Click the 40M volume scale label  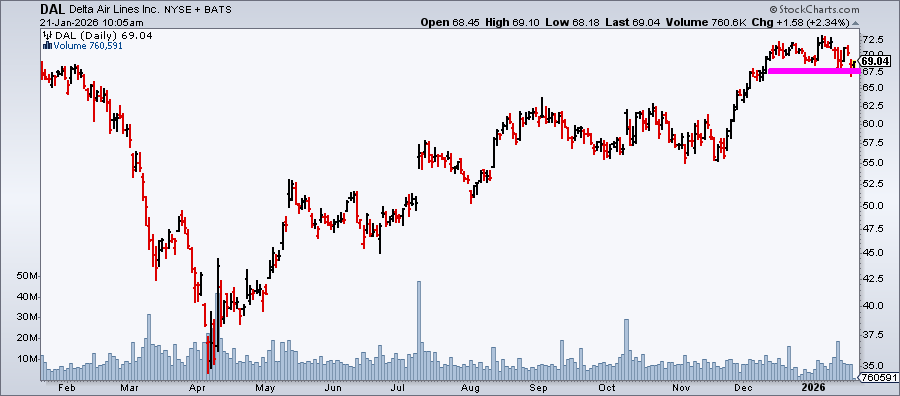[x=28, y=297]
